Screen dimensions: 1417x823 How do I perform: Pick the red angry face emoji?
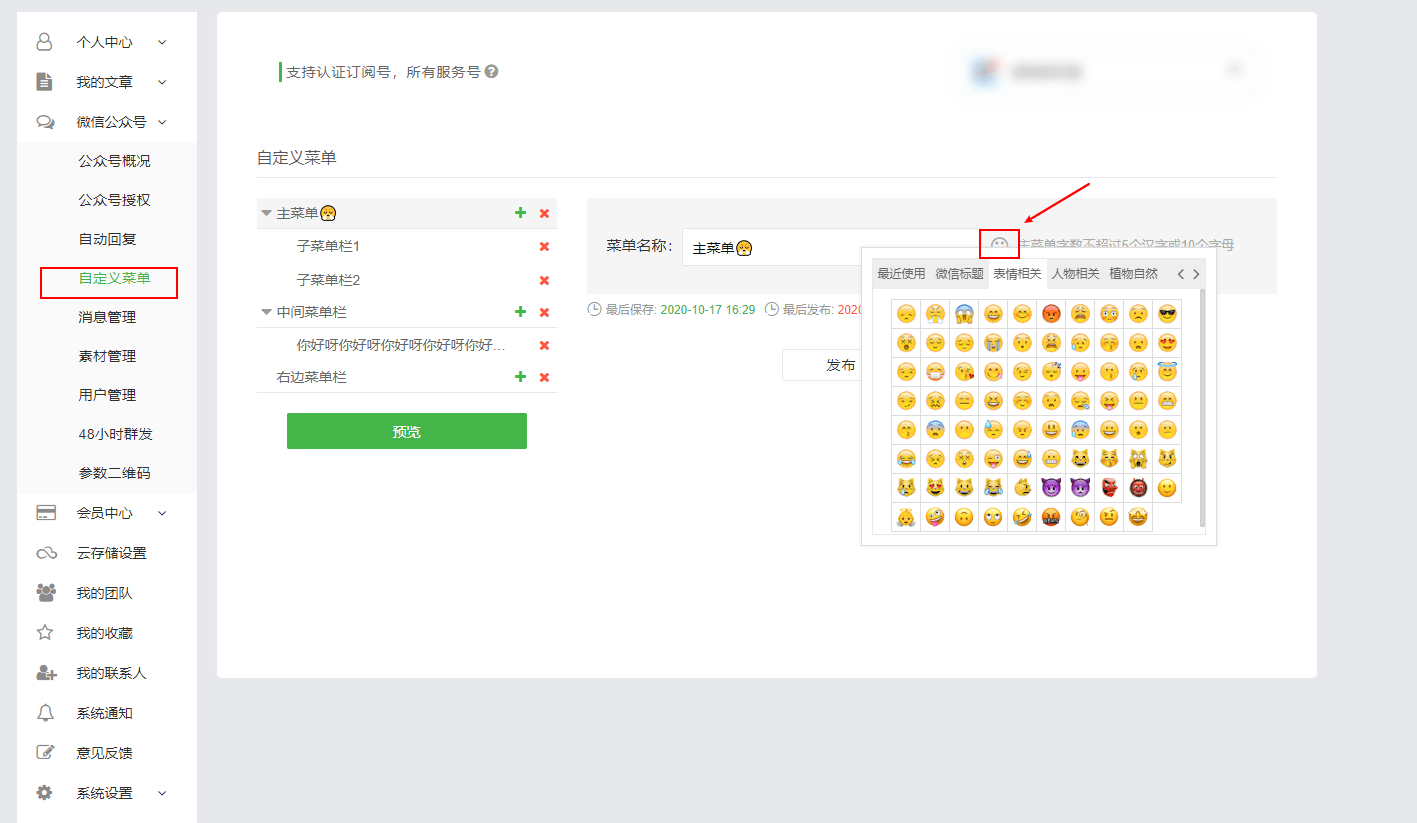coord(1051,313)
